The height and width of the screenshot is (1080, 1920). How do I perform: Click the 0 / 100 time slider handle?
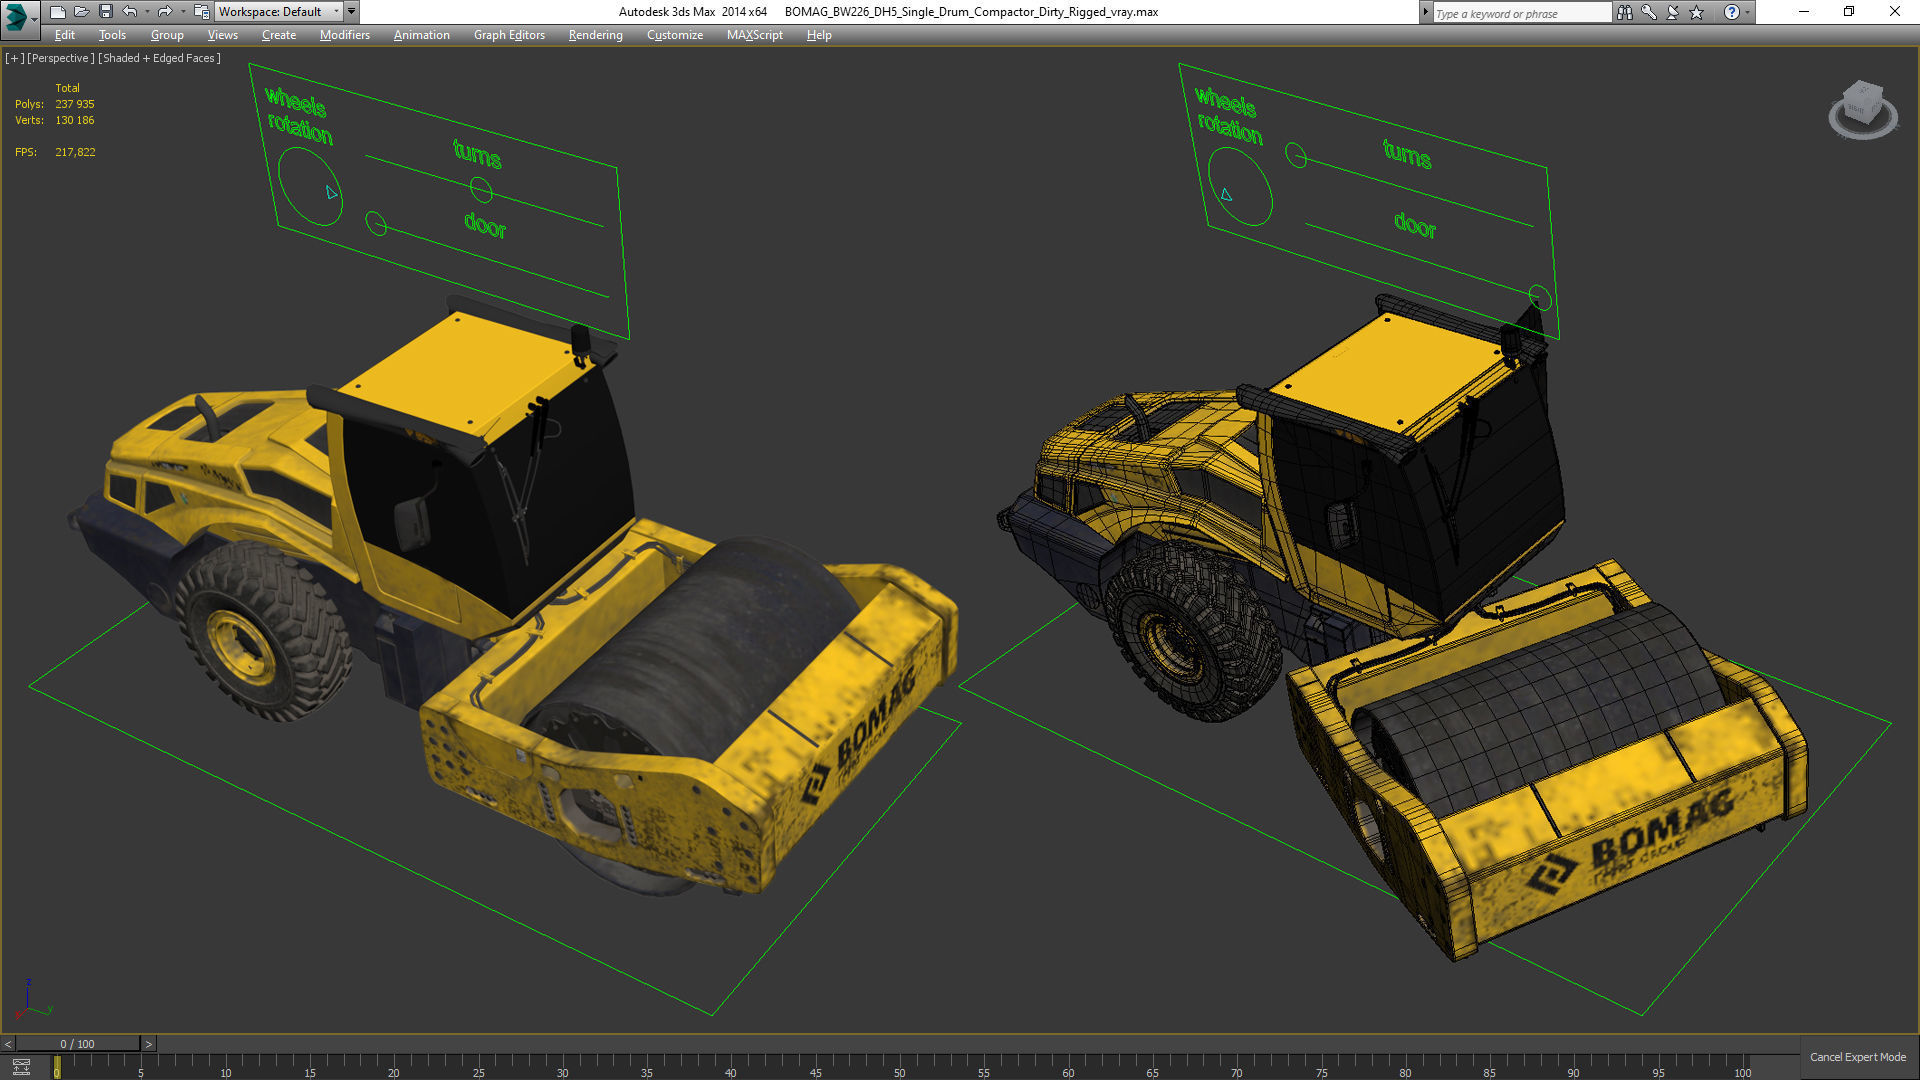(x=78, y=1044)
